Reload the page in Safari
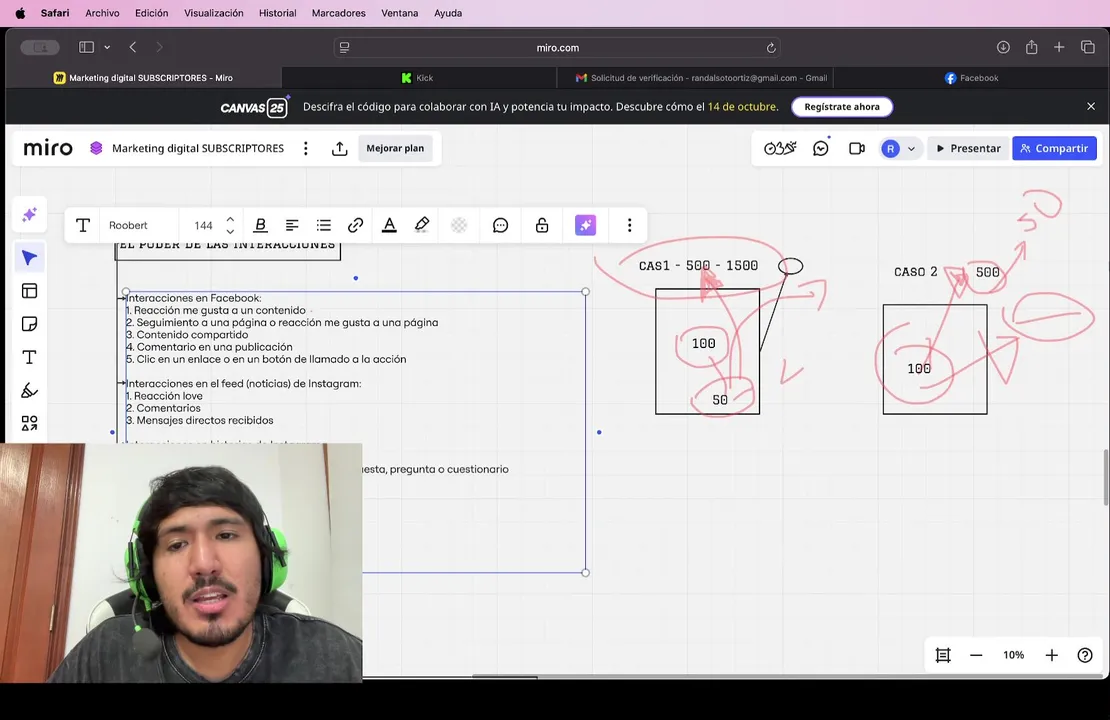The image size is (1110, 720). 771,47
